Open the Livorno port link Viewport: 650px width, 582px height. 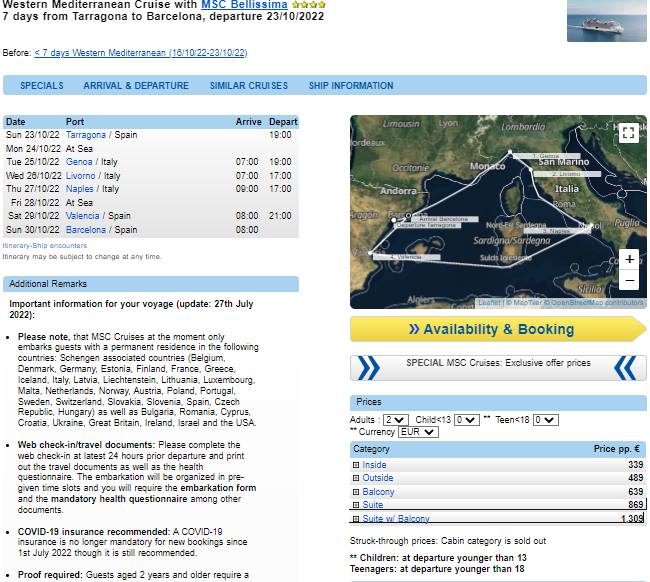pos(80,176)
